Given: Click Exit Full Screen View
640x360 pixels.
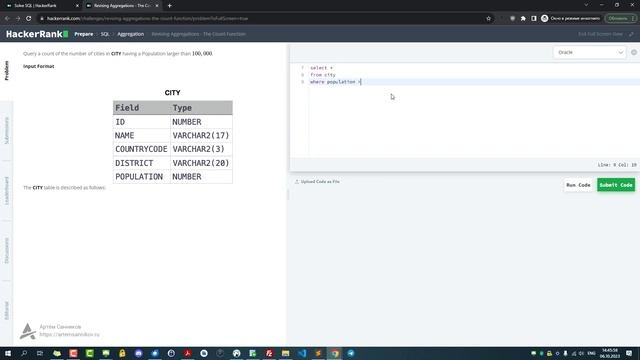Looking at the screenshot, I should [606, 34].
